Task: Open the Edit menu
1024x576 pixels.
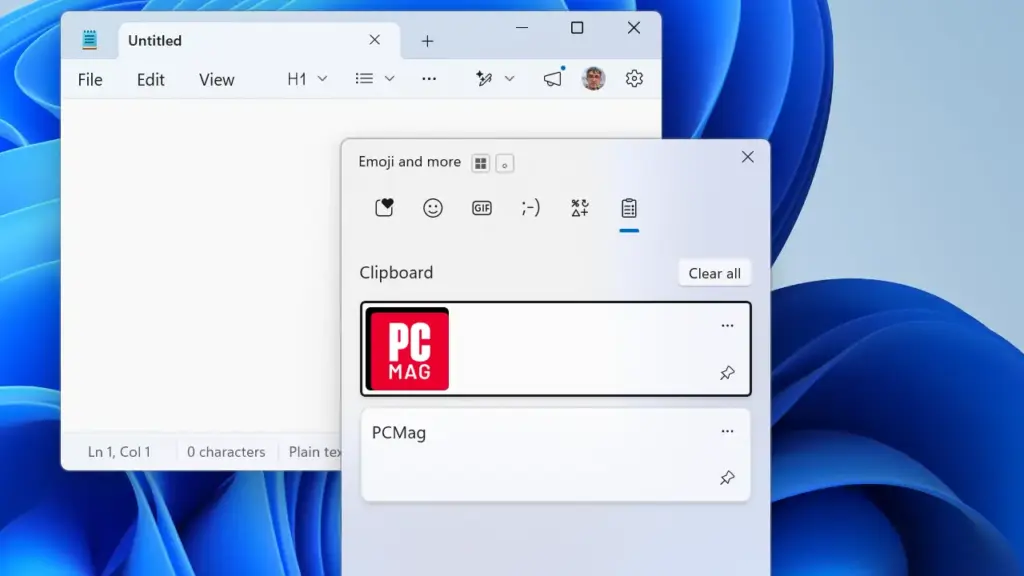Action: pos(150,80)
